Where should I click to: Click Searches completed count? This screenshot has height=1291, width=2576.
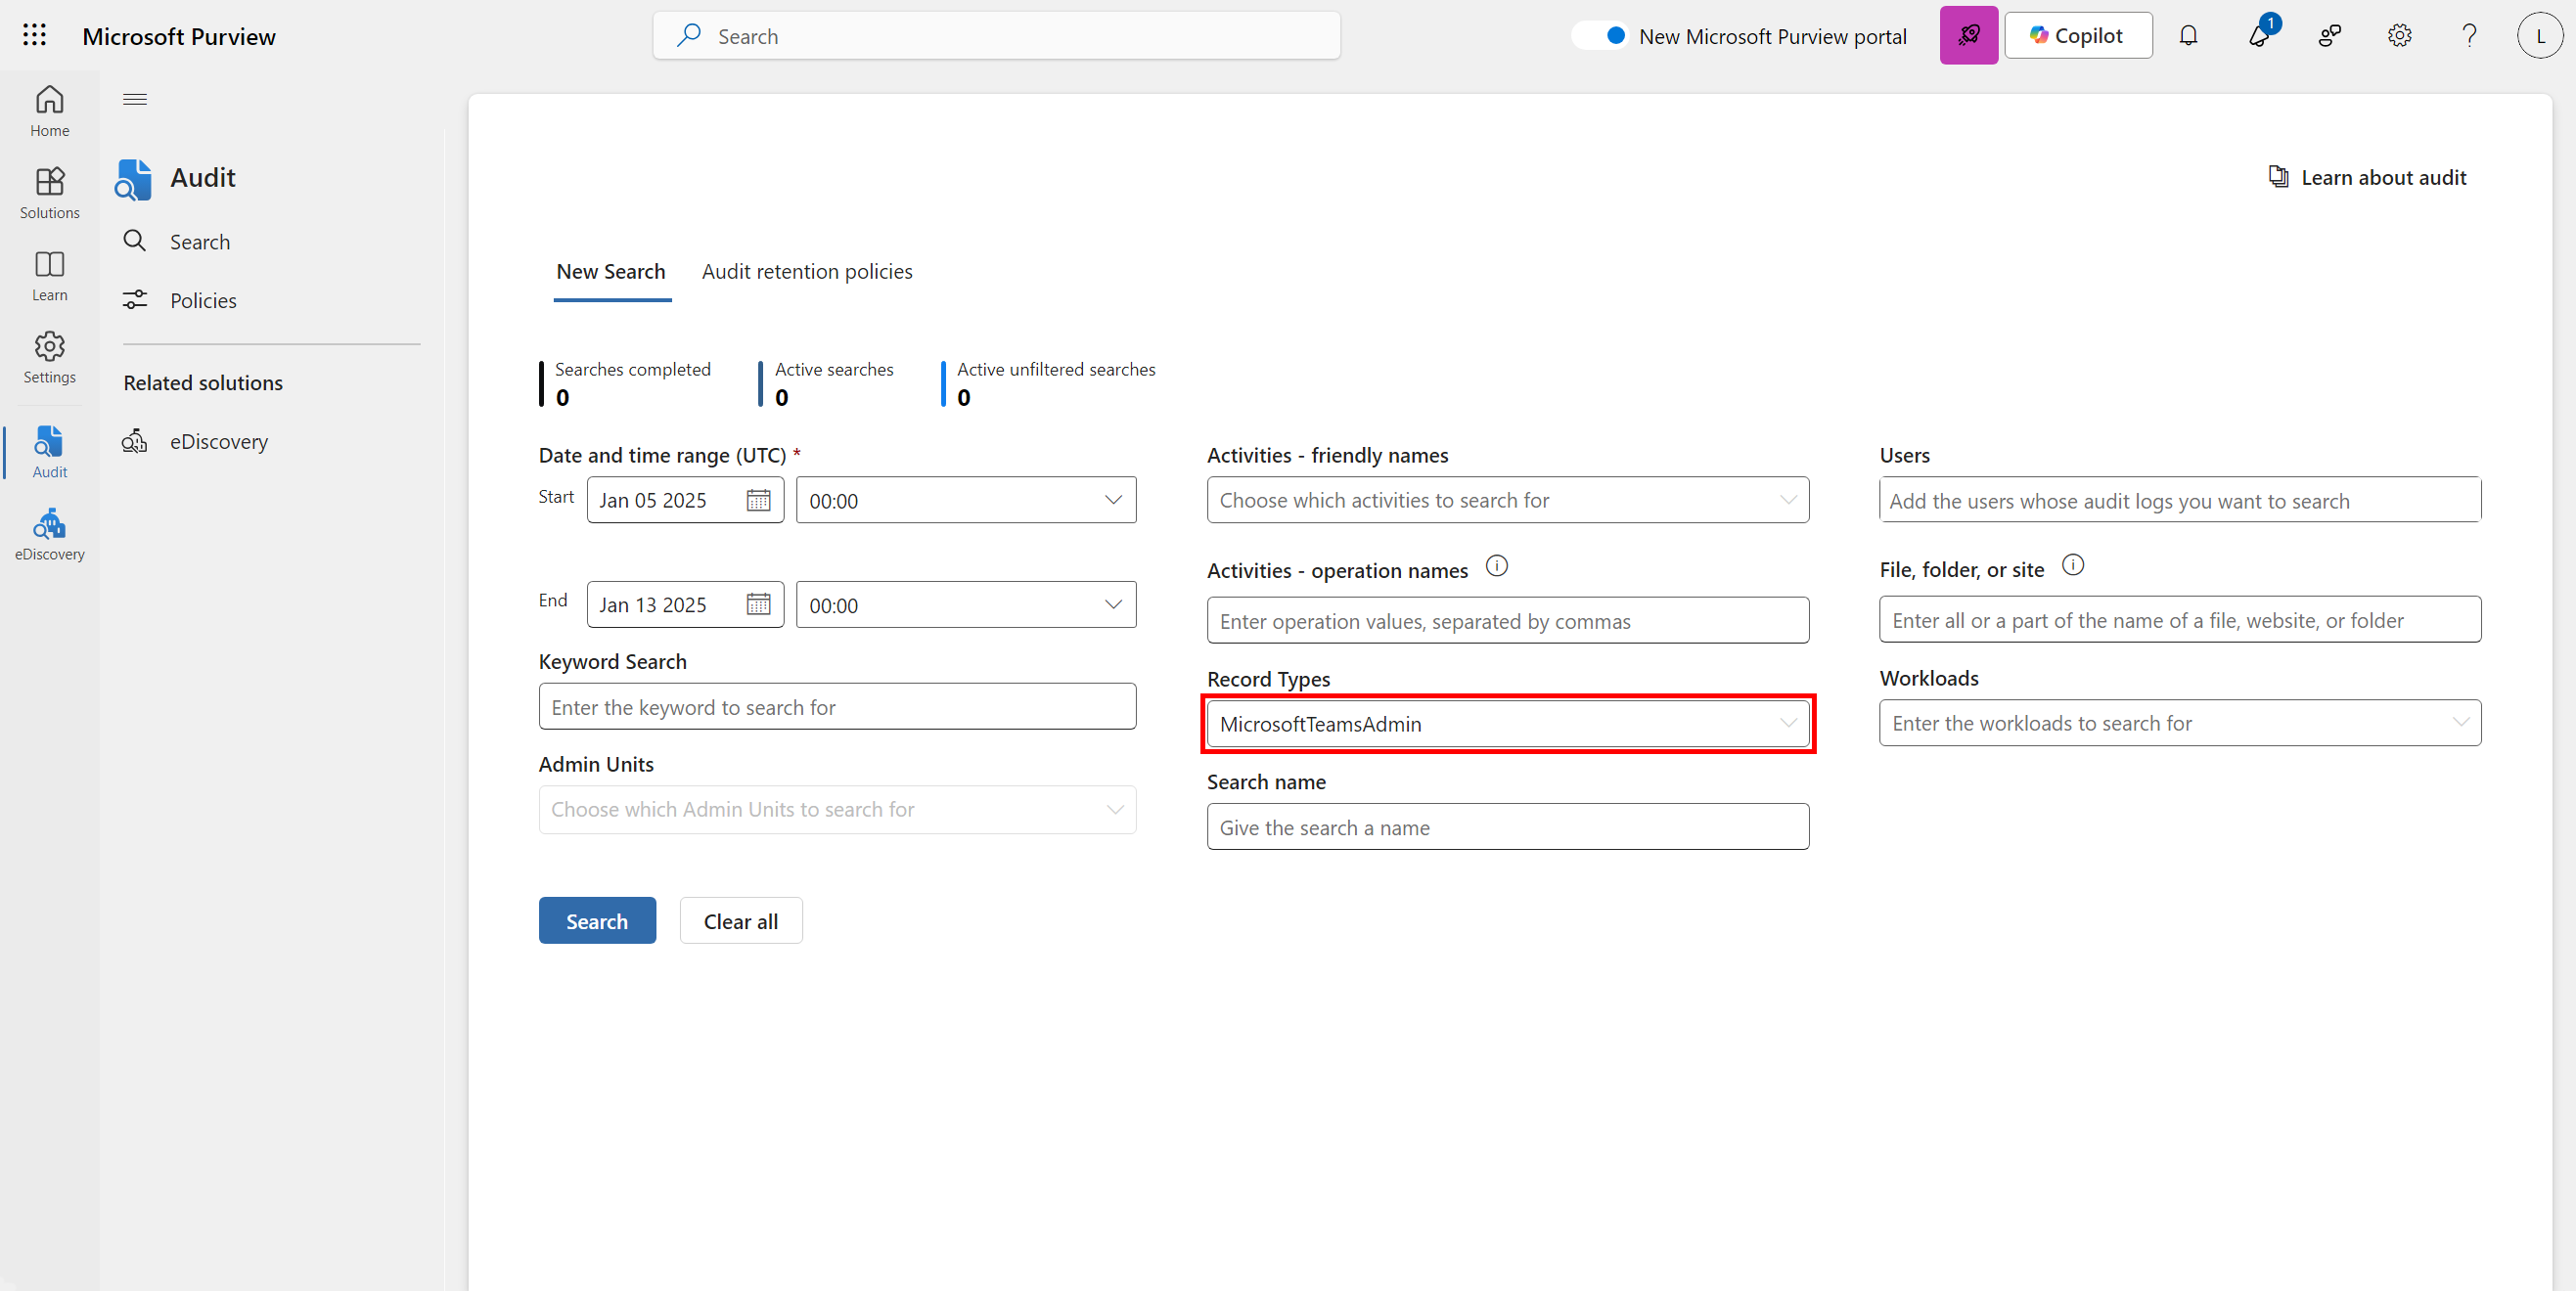(x=562, y=398)
